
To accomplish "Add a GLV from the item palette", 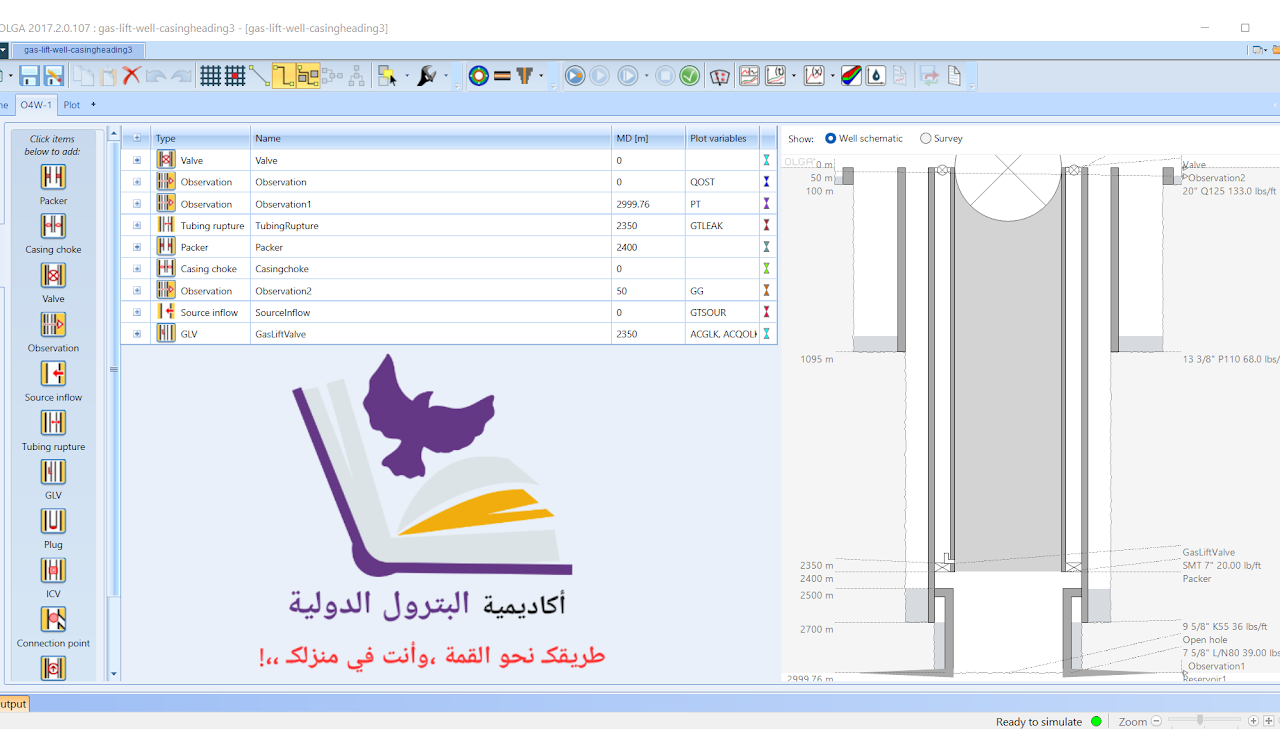I will click(53, 472).
